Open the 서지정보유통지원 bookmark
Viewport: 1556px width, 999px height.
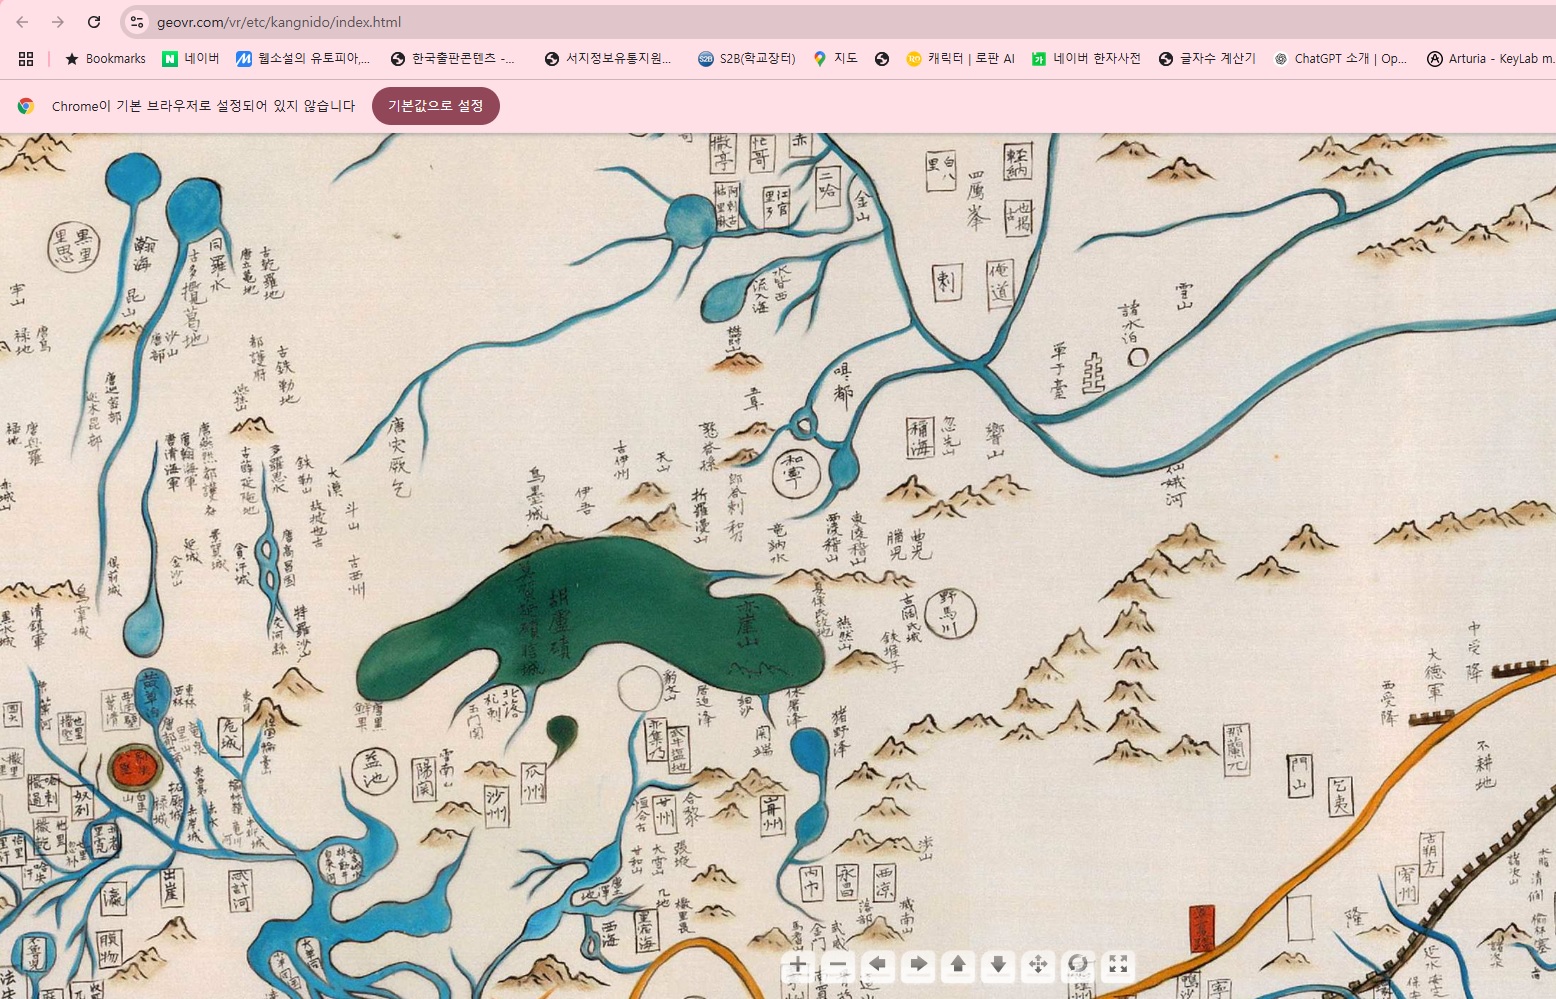(608, 59)
